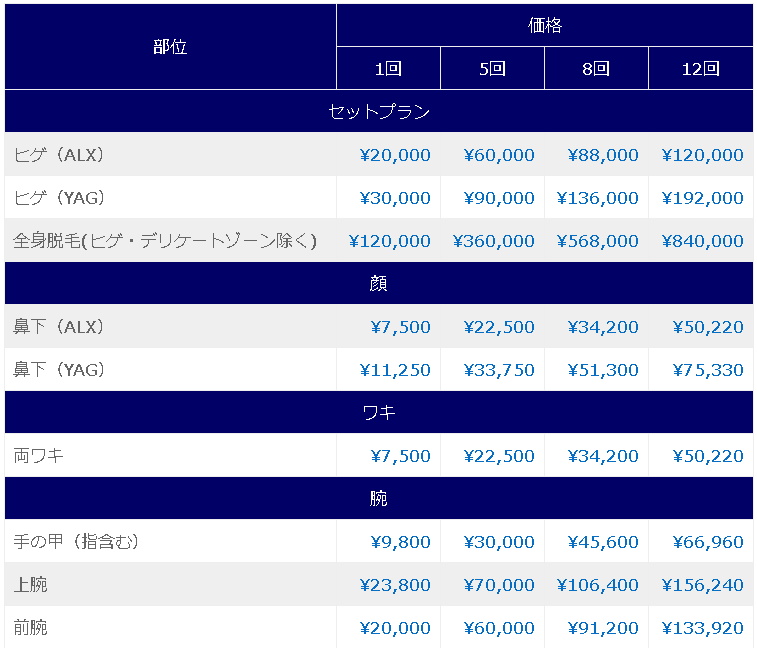Viewport: 757px width, 648px height.
Task: Select the 上腕 12回 price ¥156,240
Action: (x=702, y=585)
